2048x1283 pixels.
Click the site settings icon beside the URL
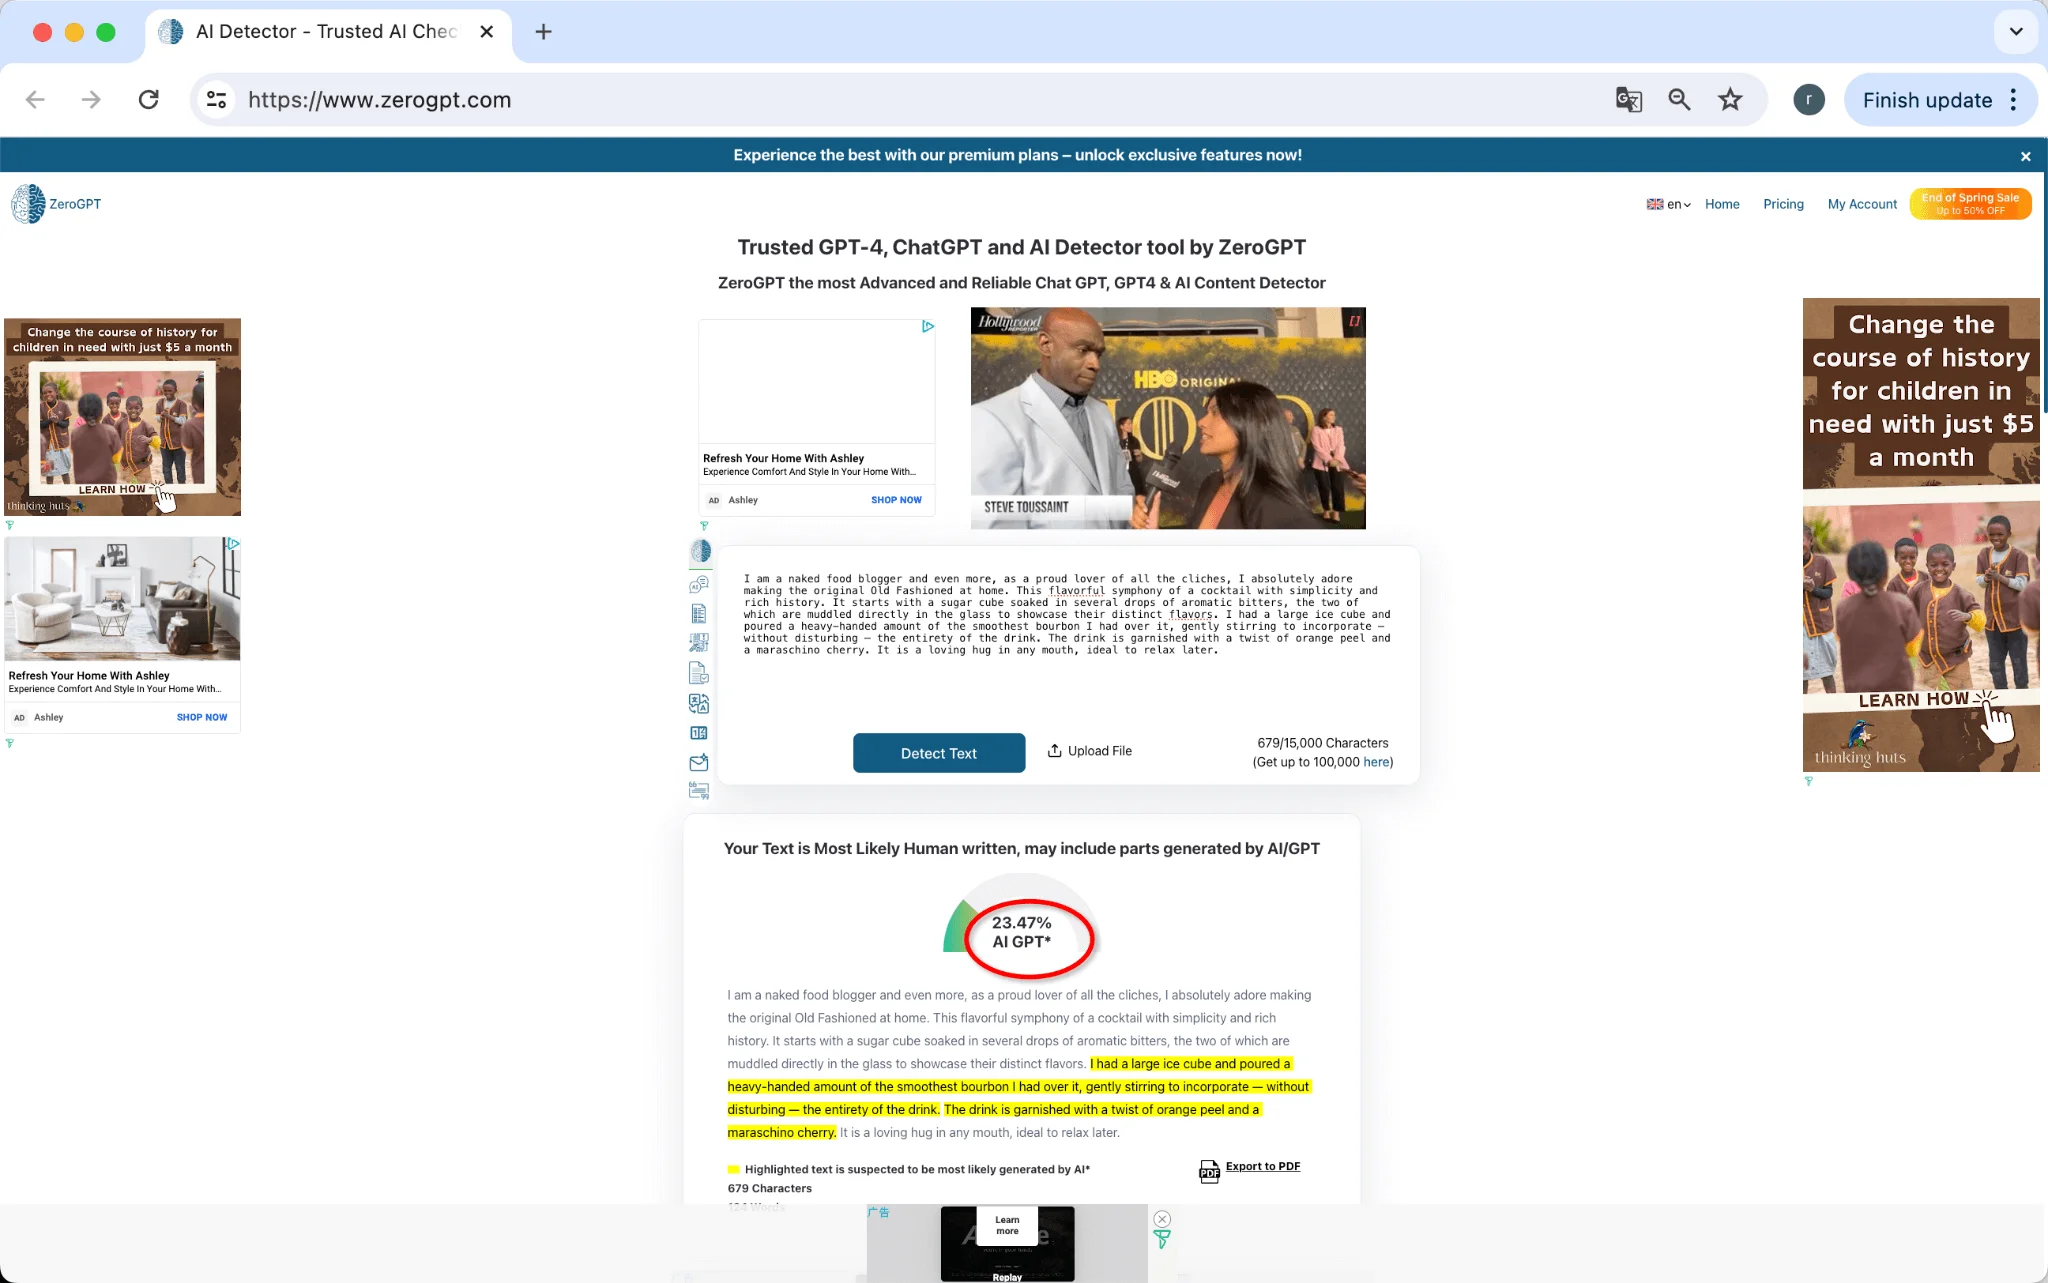[217, 100]
